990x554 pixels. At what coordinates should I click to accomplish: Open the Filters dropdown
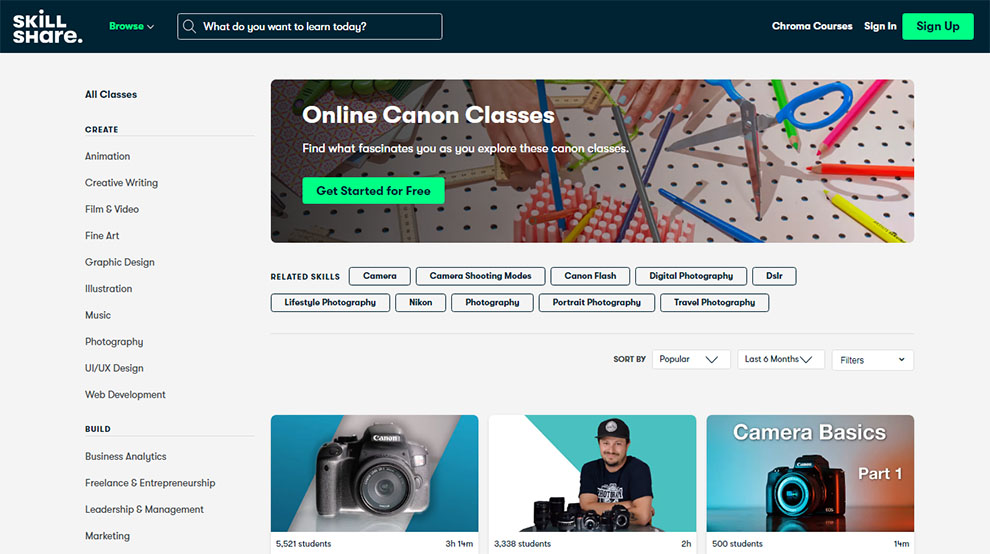click(873, 360)
